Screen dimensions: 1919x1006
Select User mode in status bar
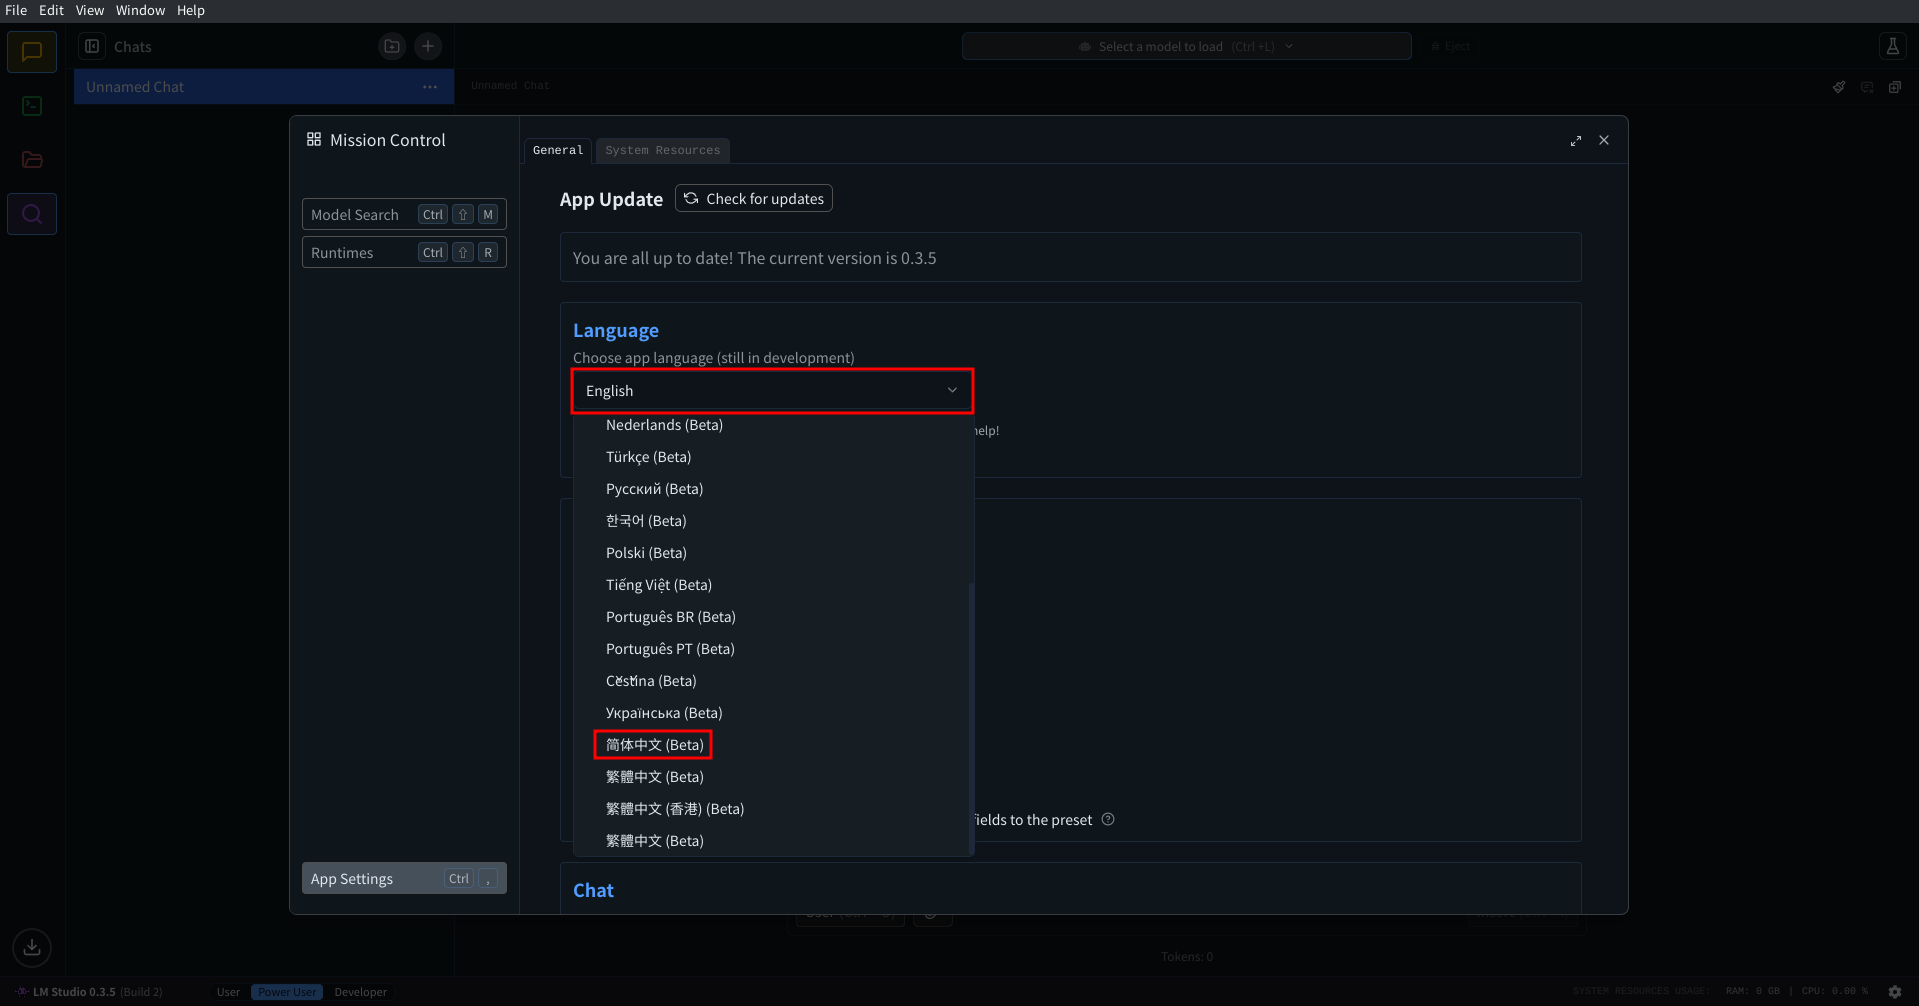(x=228, y=992)
